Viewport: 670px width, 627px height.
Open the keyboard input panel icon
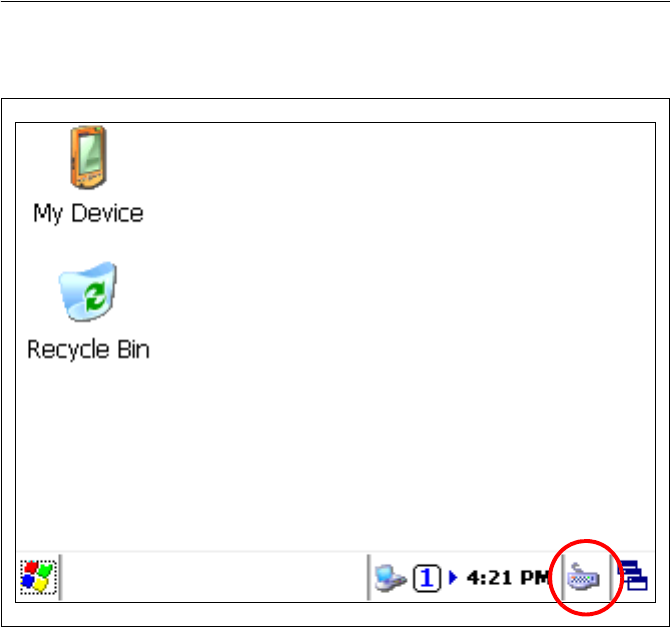[x=584, y=577]
